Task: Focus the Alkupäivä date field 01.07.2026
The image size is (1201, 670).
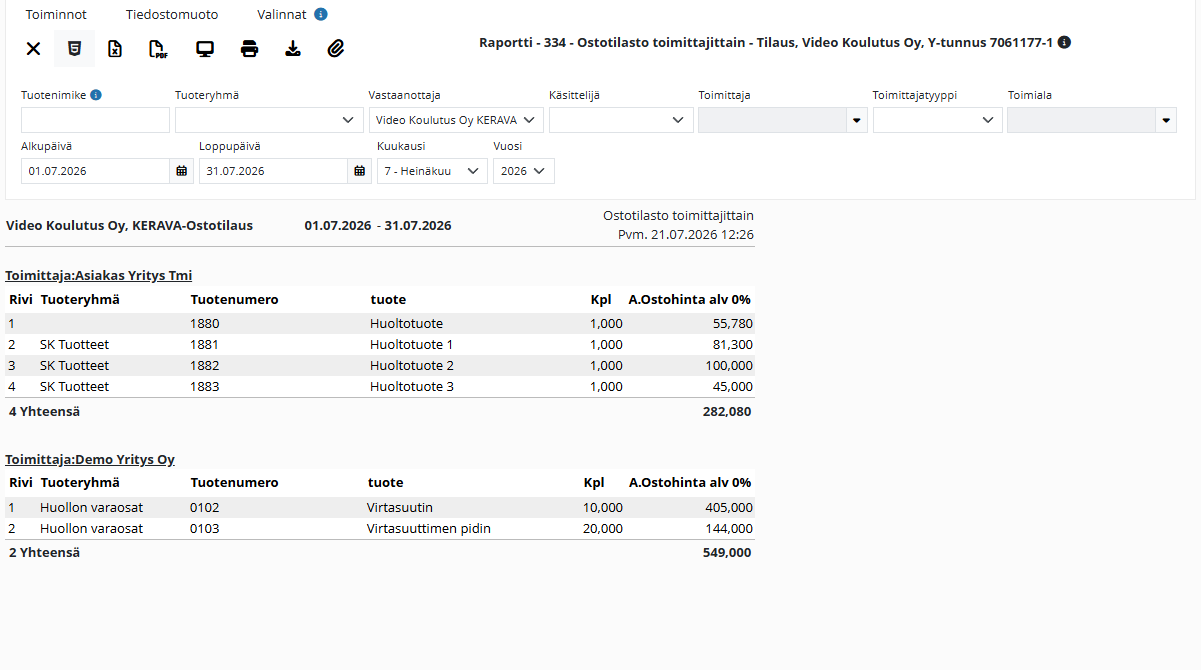Action: point(95,171)
